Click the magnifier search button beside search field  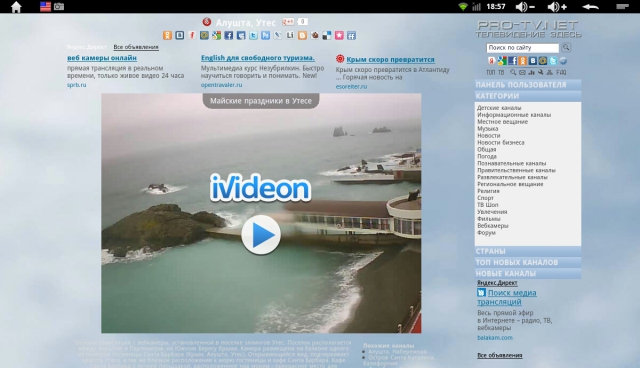click(566, 47)
